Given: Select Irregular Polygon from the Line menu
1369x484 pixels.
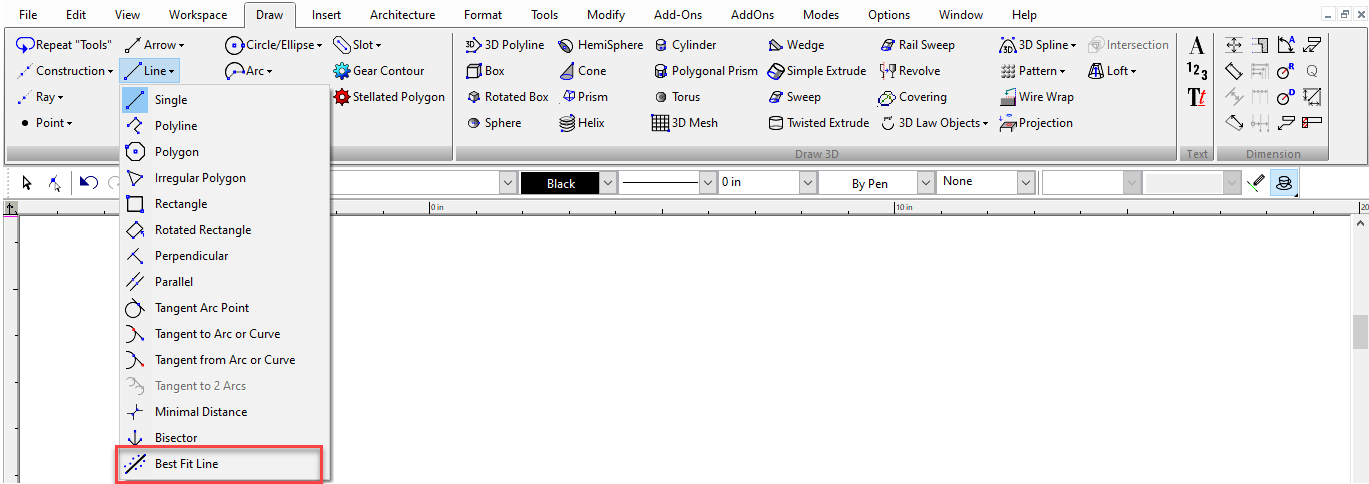Looking at the screenshot, I should pyautogui.click(x=224, y=178).
